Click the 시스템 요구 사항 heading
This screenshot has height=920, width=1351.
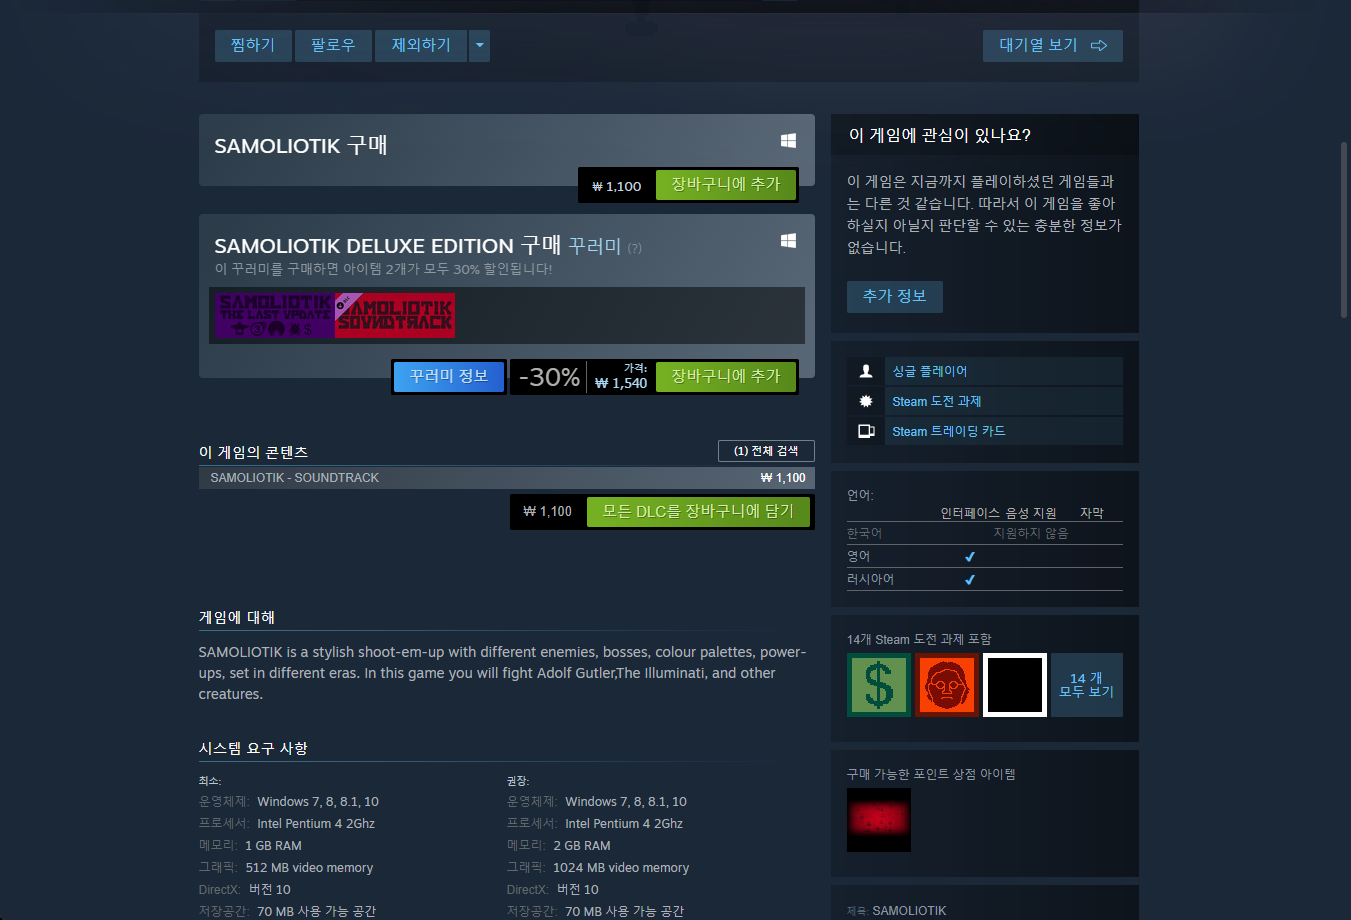253,748
